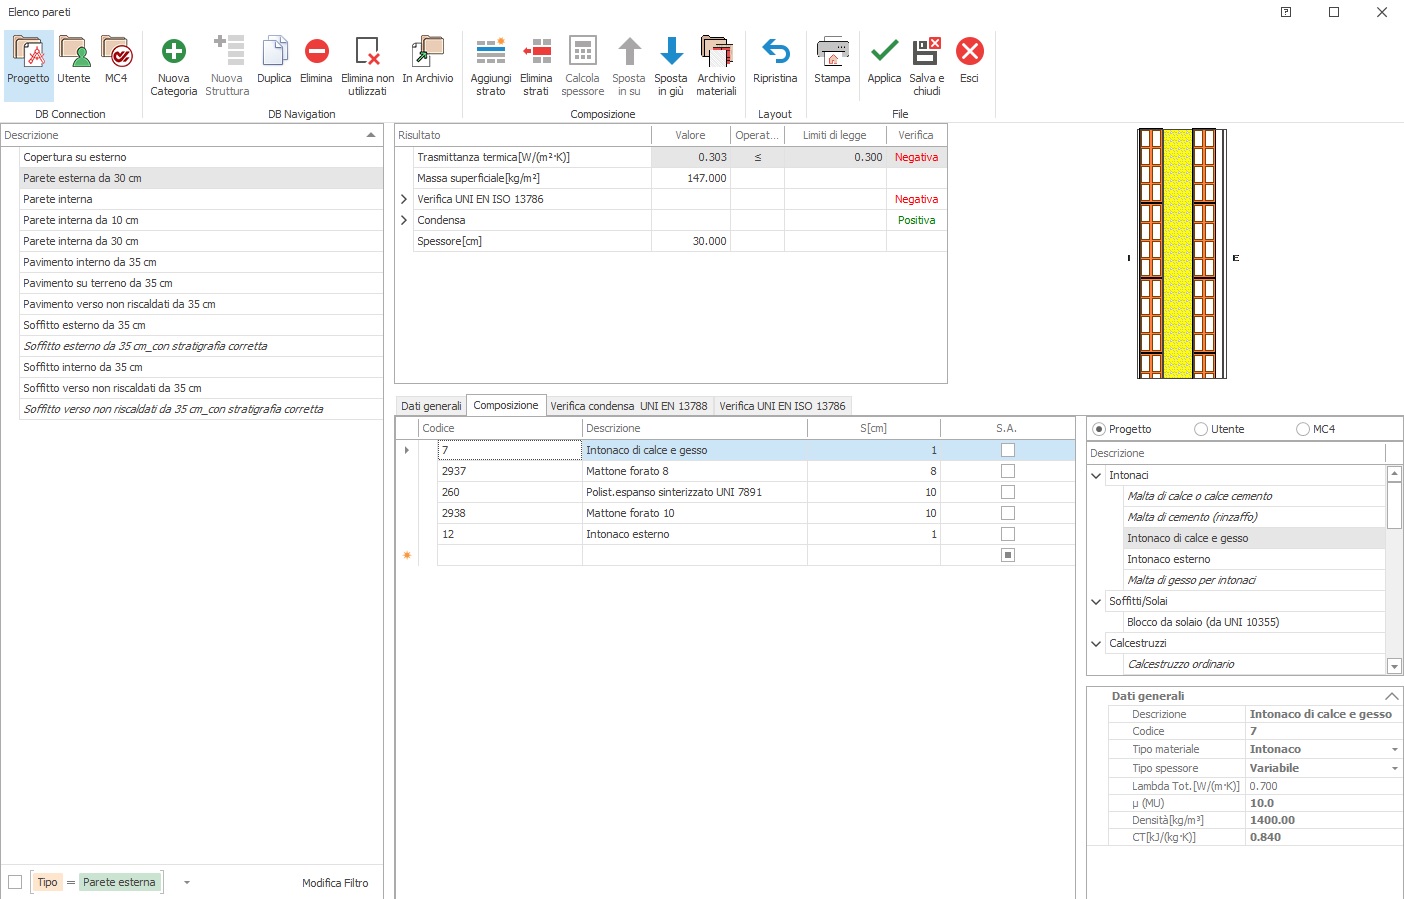Click the Aggiungi strato icon

(490, 52)
